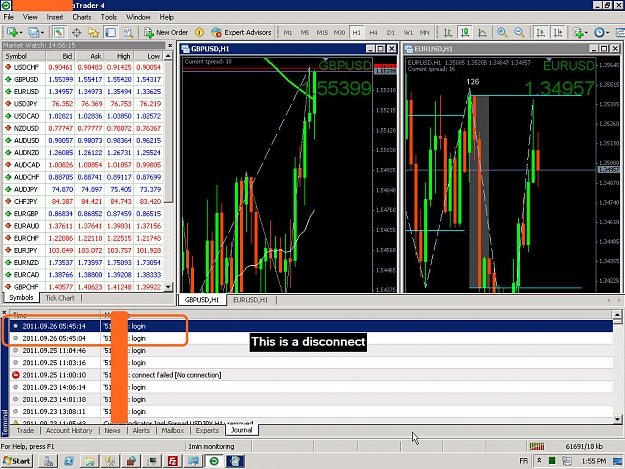Screen dimensions: 625x469
Task: Select the M1 timeframe
Action: pyautogui.click(x=287, y=33)
